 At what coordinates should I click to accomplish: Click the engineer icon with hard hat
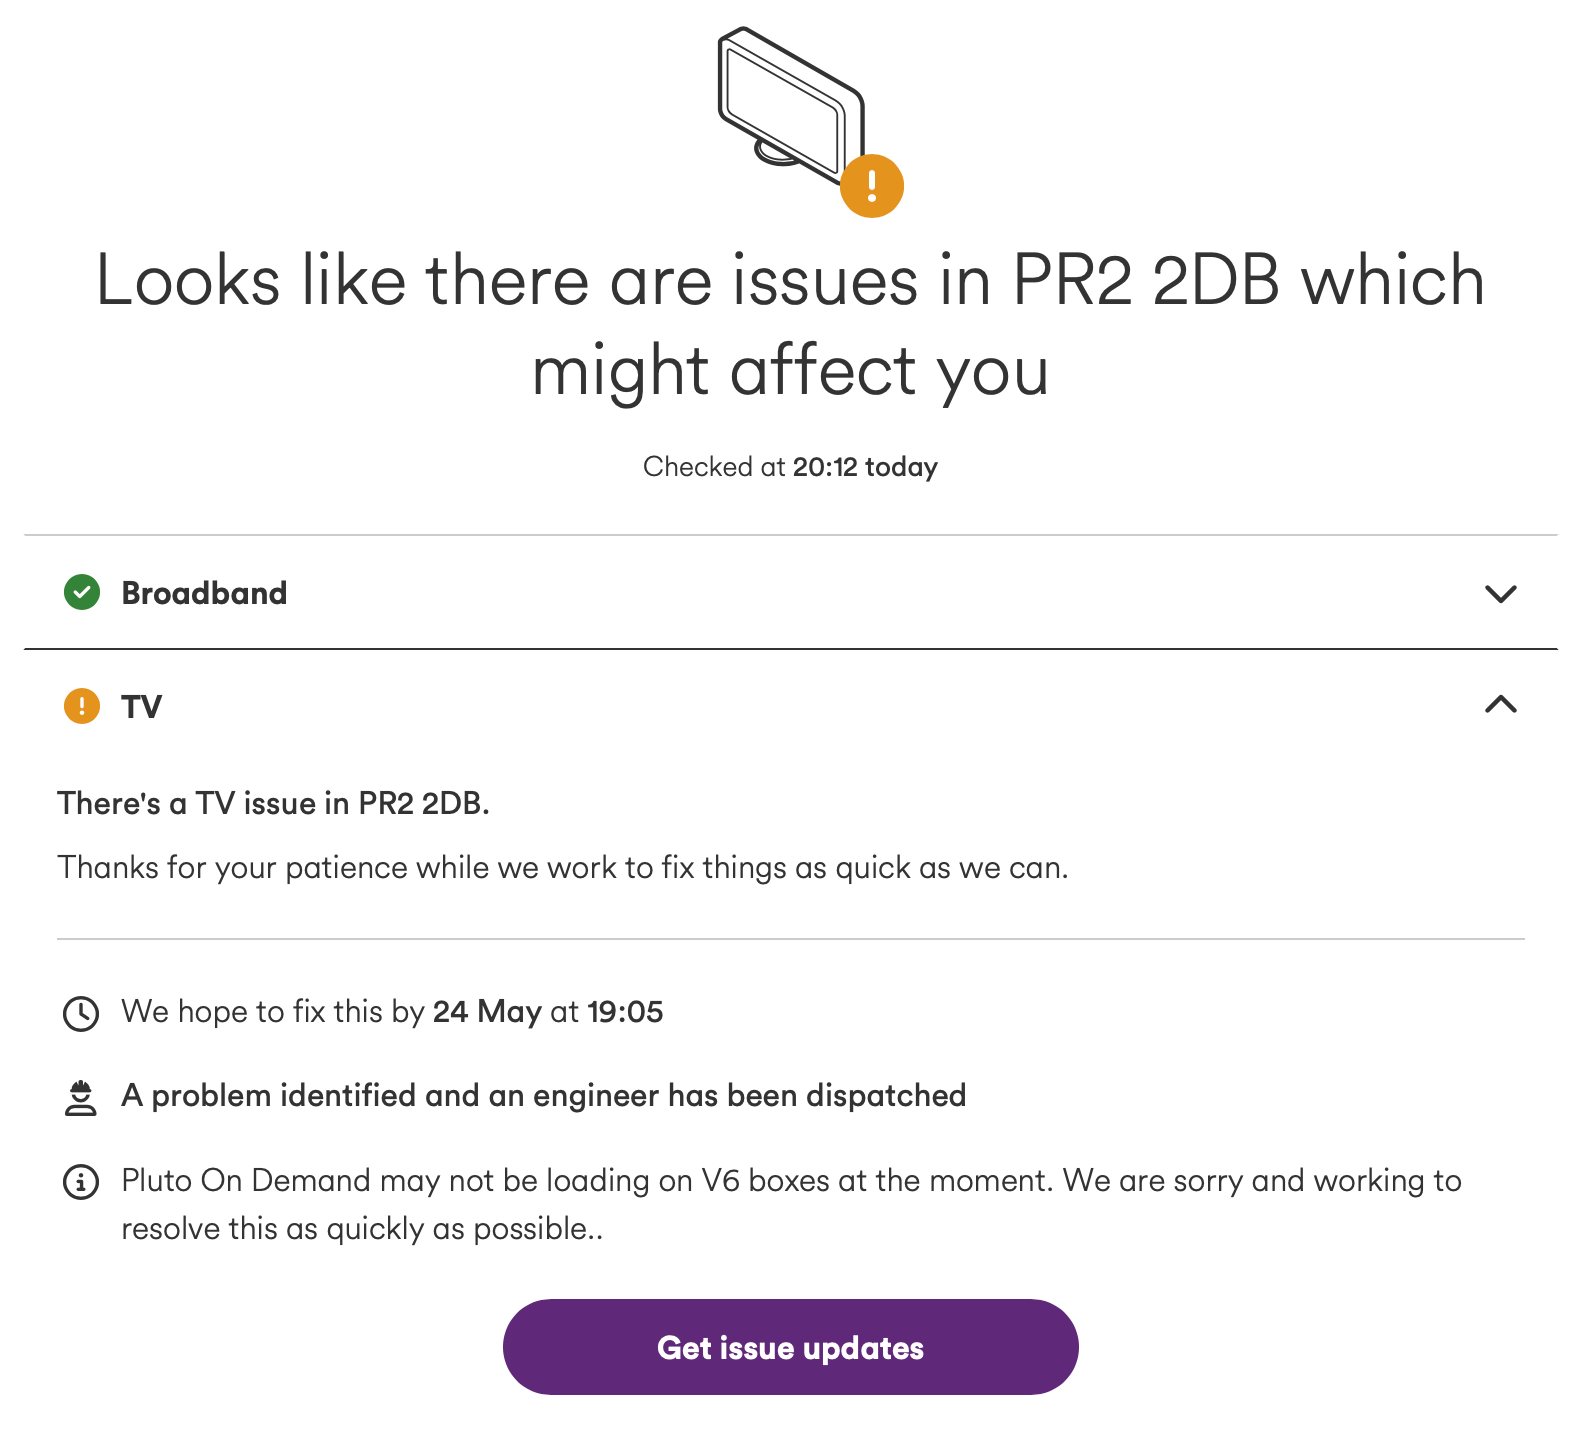(81, 1097)
